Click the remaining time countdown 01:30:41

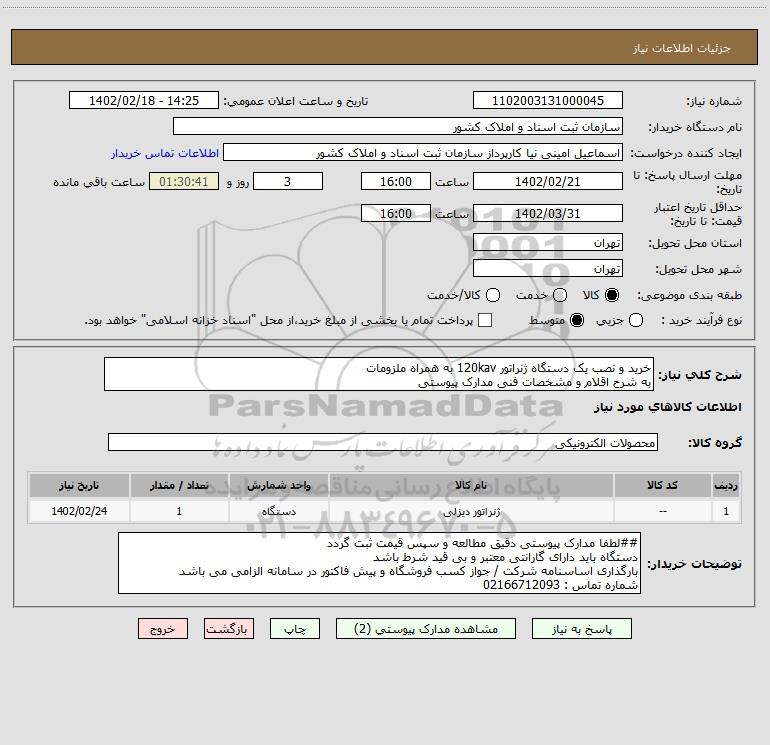pos(184,181)
